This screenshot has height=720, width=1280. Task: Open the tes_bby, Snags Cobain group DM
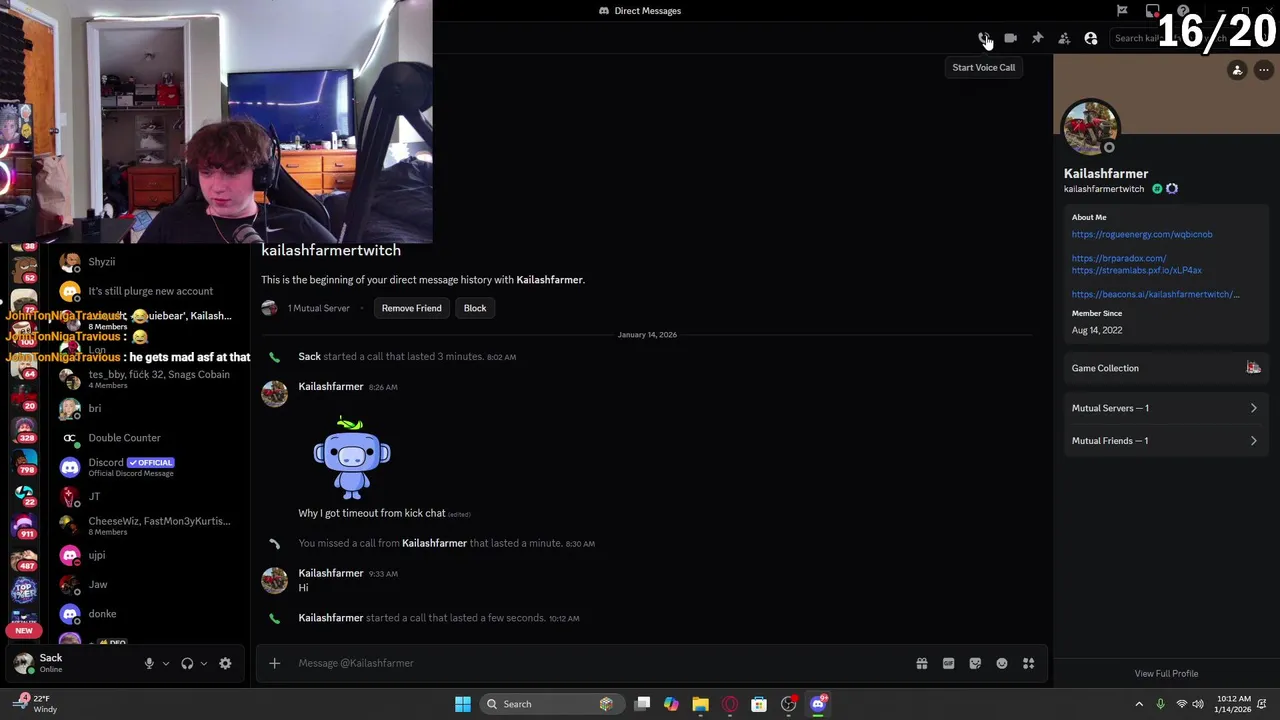(x=147, y=379)
